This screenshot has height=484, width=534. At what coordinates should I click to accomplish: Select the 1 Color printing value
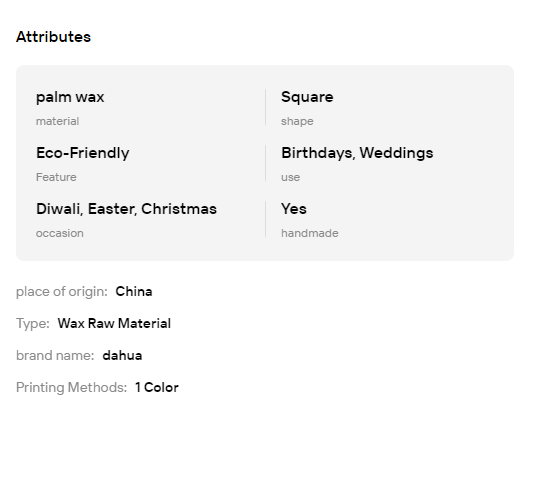pyautogui.click(x=157, y=388)
